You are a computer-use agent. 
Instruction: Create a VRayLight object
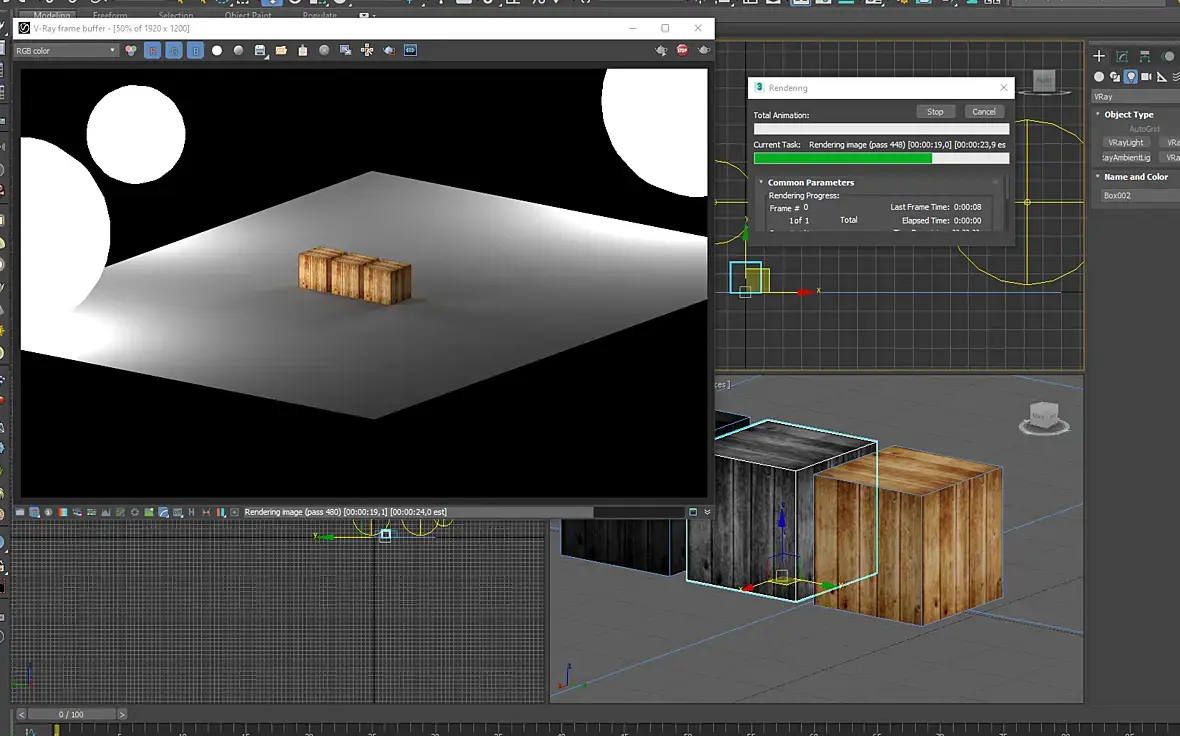click(x=1126, y=143)
